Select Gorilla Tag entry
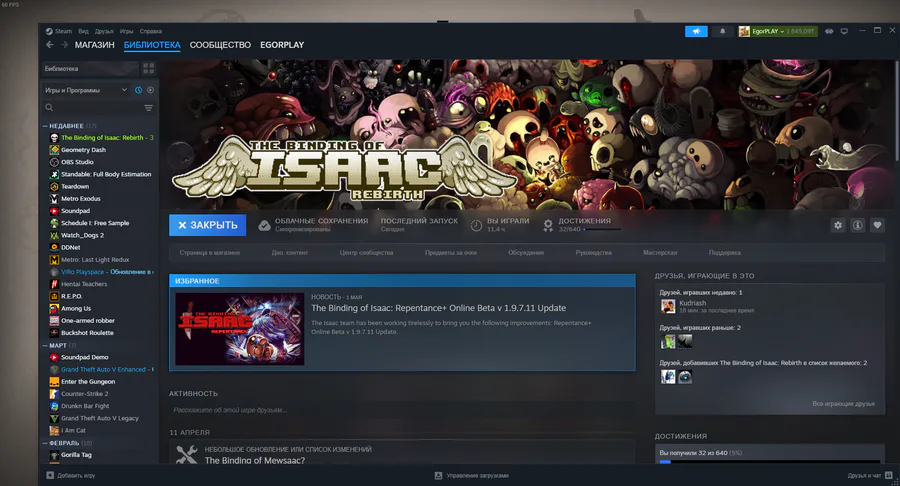Screen dimensions: 900x486 pos(76,454)
